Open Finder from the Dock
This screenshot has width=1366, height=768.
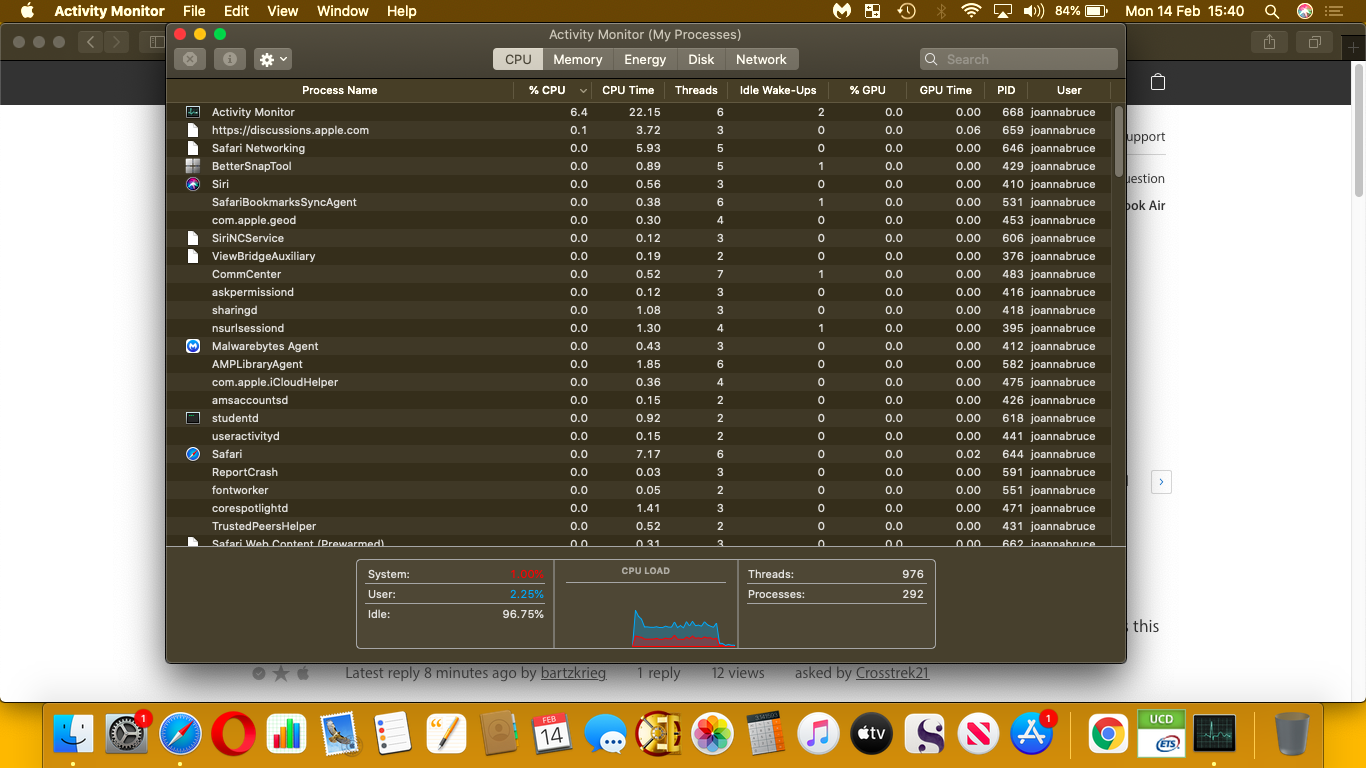pos(72,735)
